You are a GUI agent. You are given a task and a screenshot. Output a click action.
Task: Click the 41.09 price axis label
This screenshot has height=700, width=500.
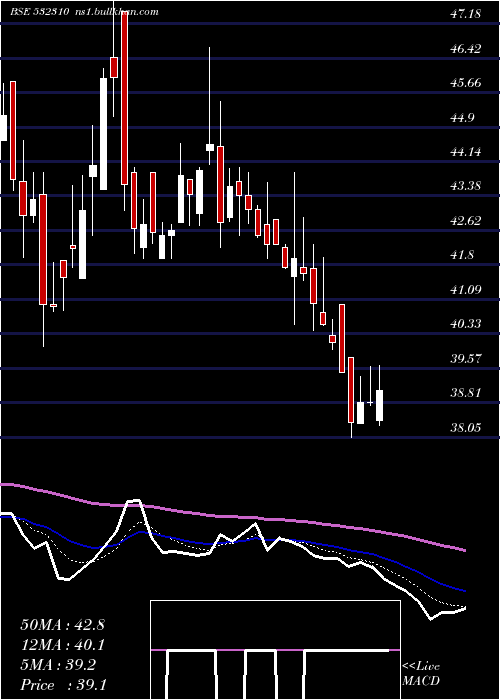click(465, 290)
